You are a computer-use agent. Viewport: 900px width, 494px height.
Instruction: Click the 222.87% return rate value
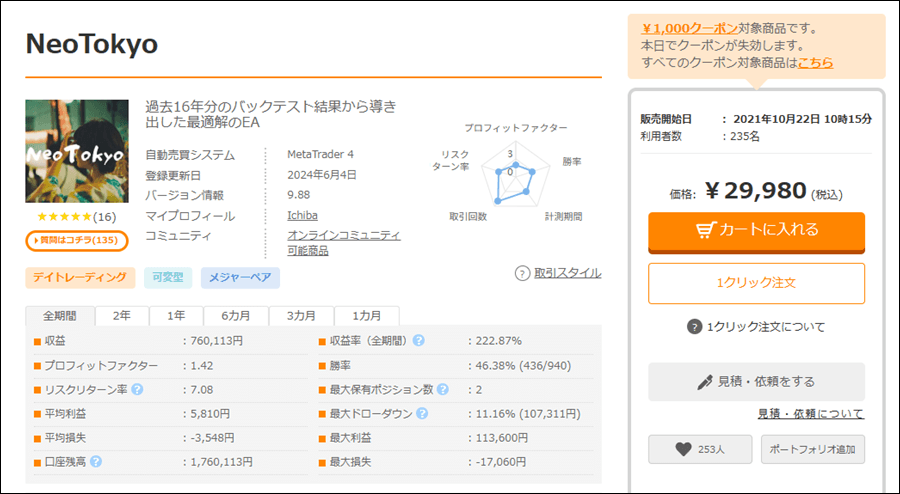499,341
